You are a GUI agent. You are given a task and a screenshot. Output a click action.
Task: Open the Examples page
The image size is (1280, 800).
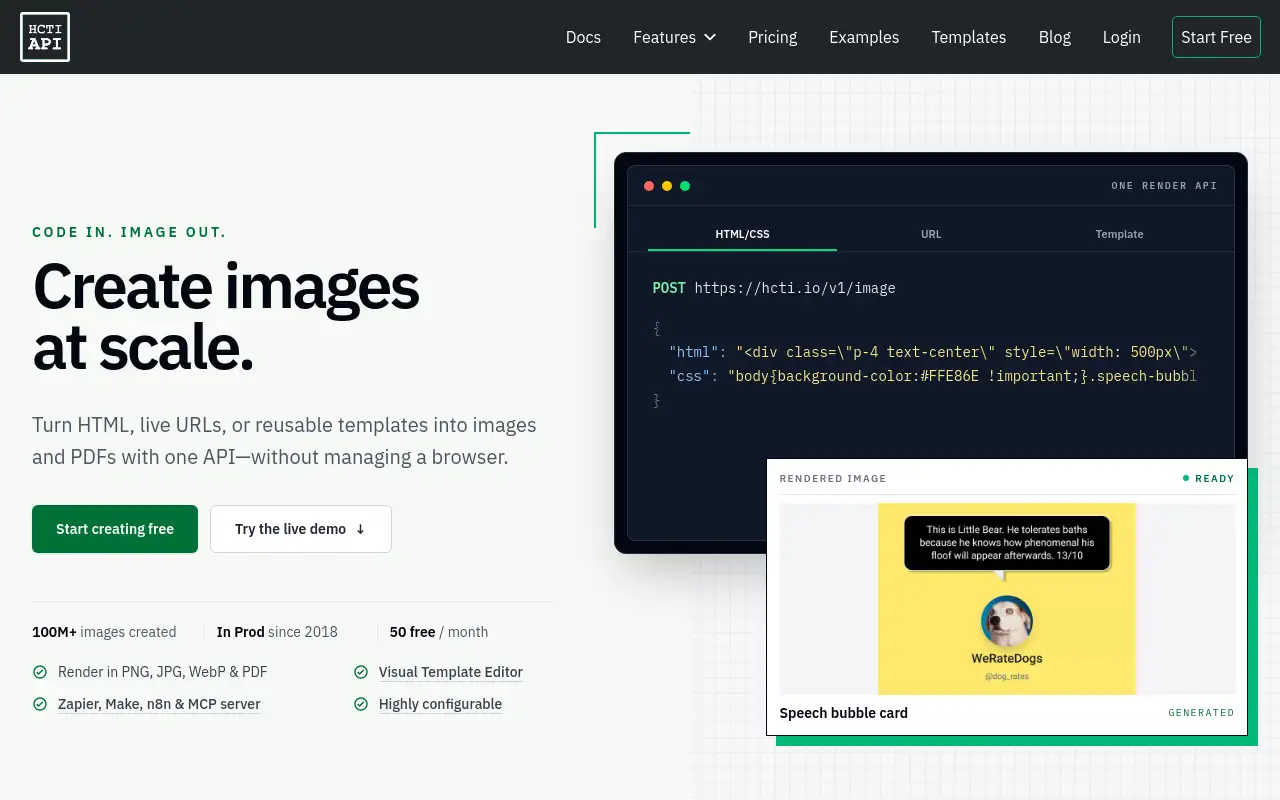click(864, 37)
